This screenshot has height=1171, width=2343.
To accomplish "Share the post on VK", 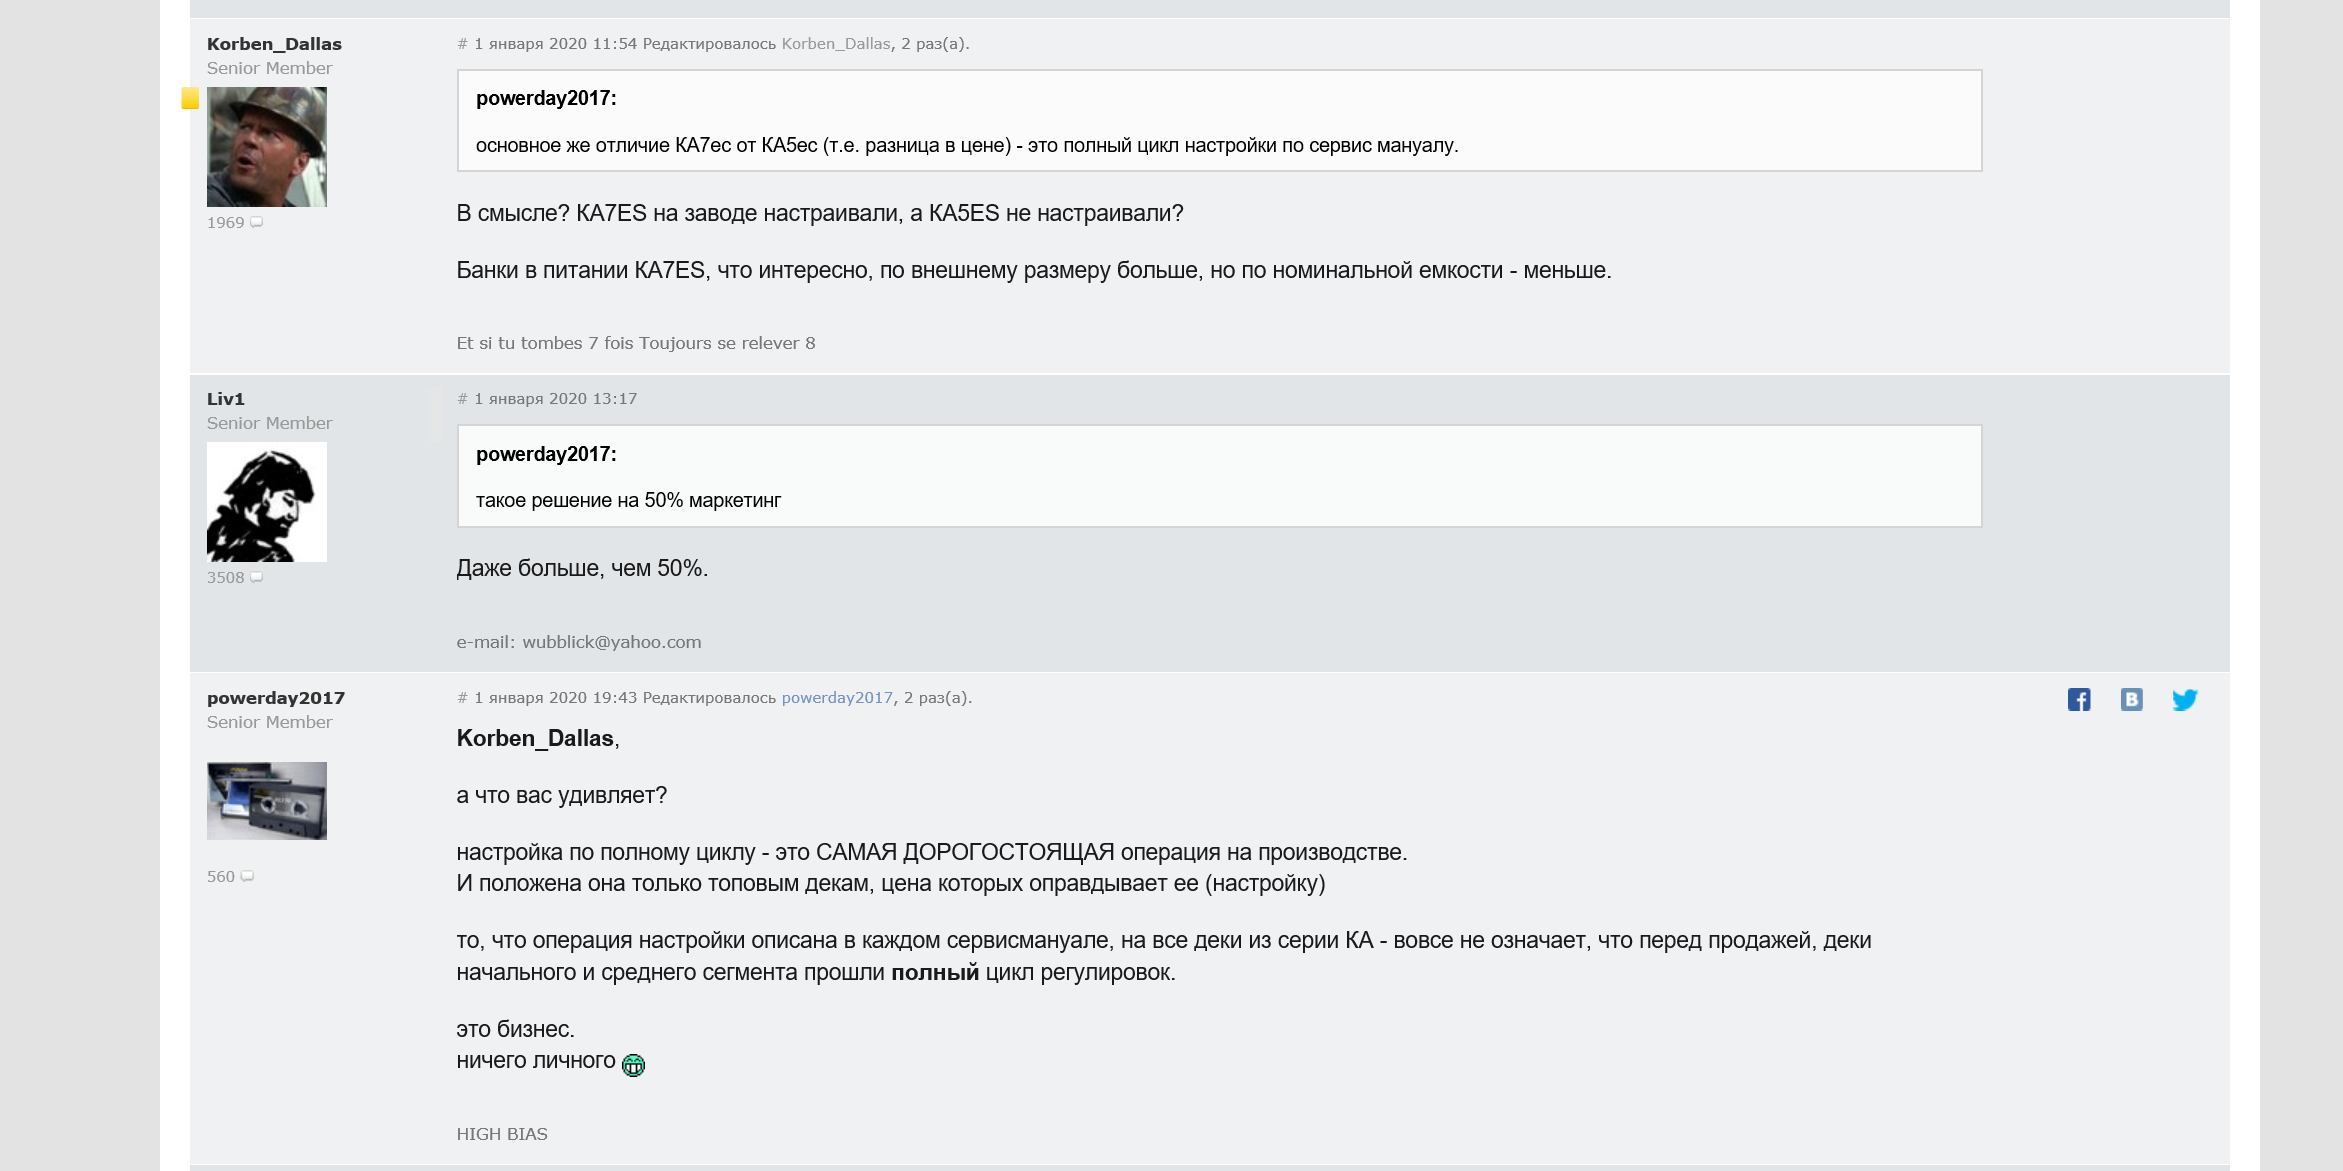I will (2131, 700).
